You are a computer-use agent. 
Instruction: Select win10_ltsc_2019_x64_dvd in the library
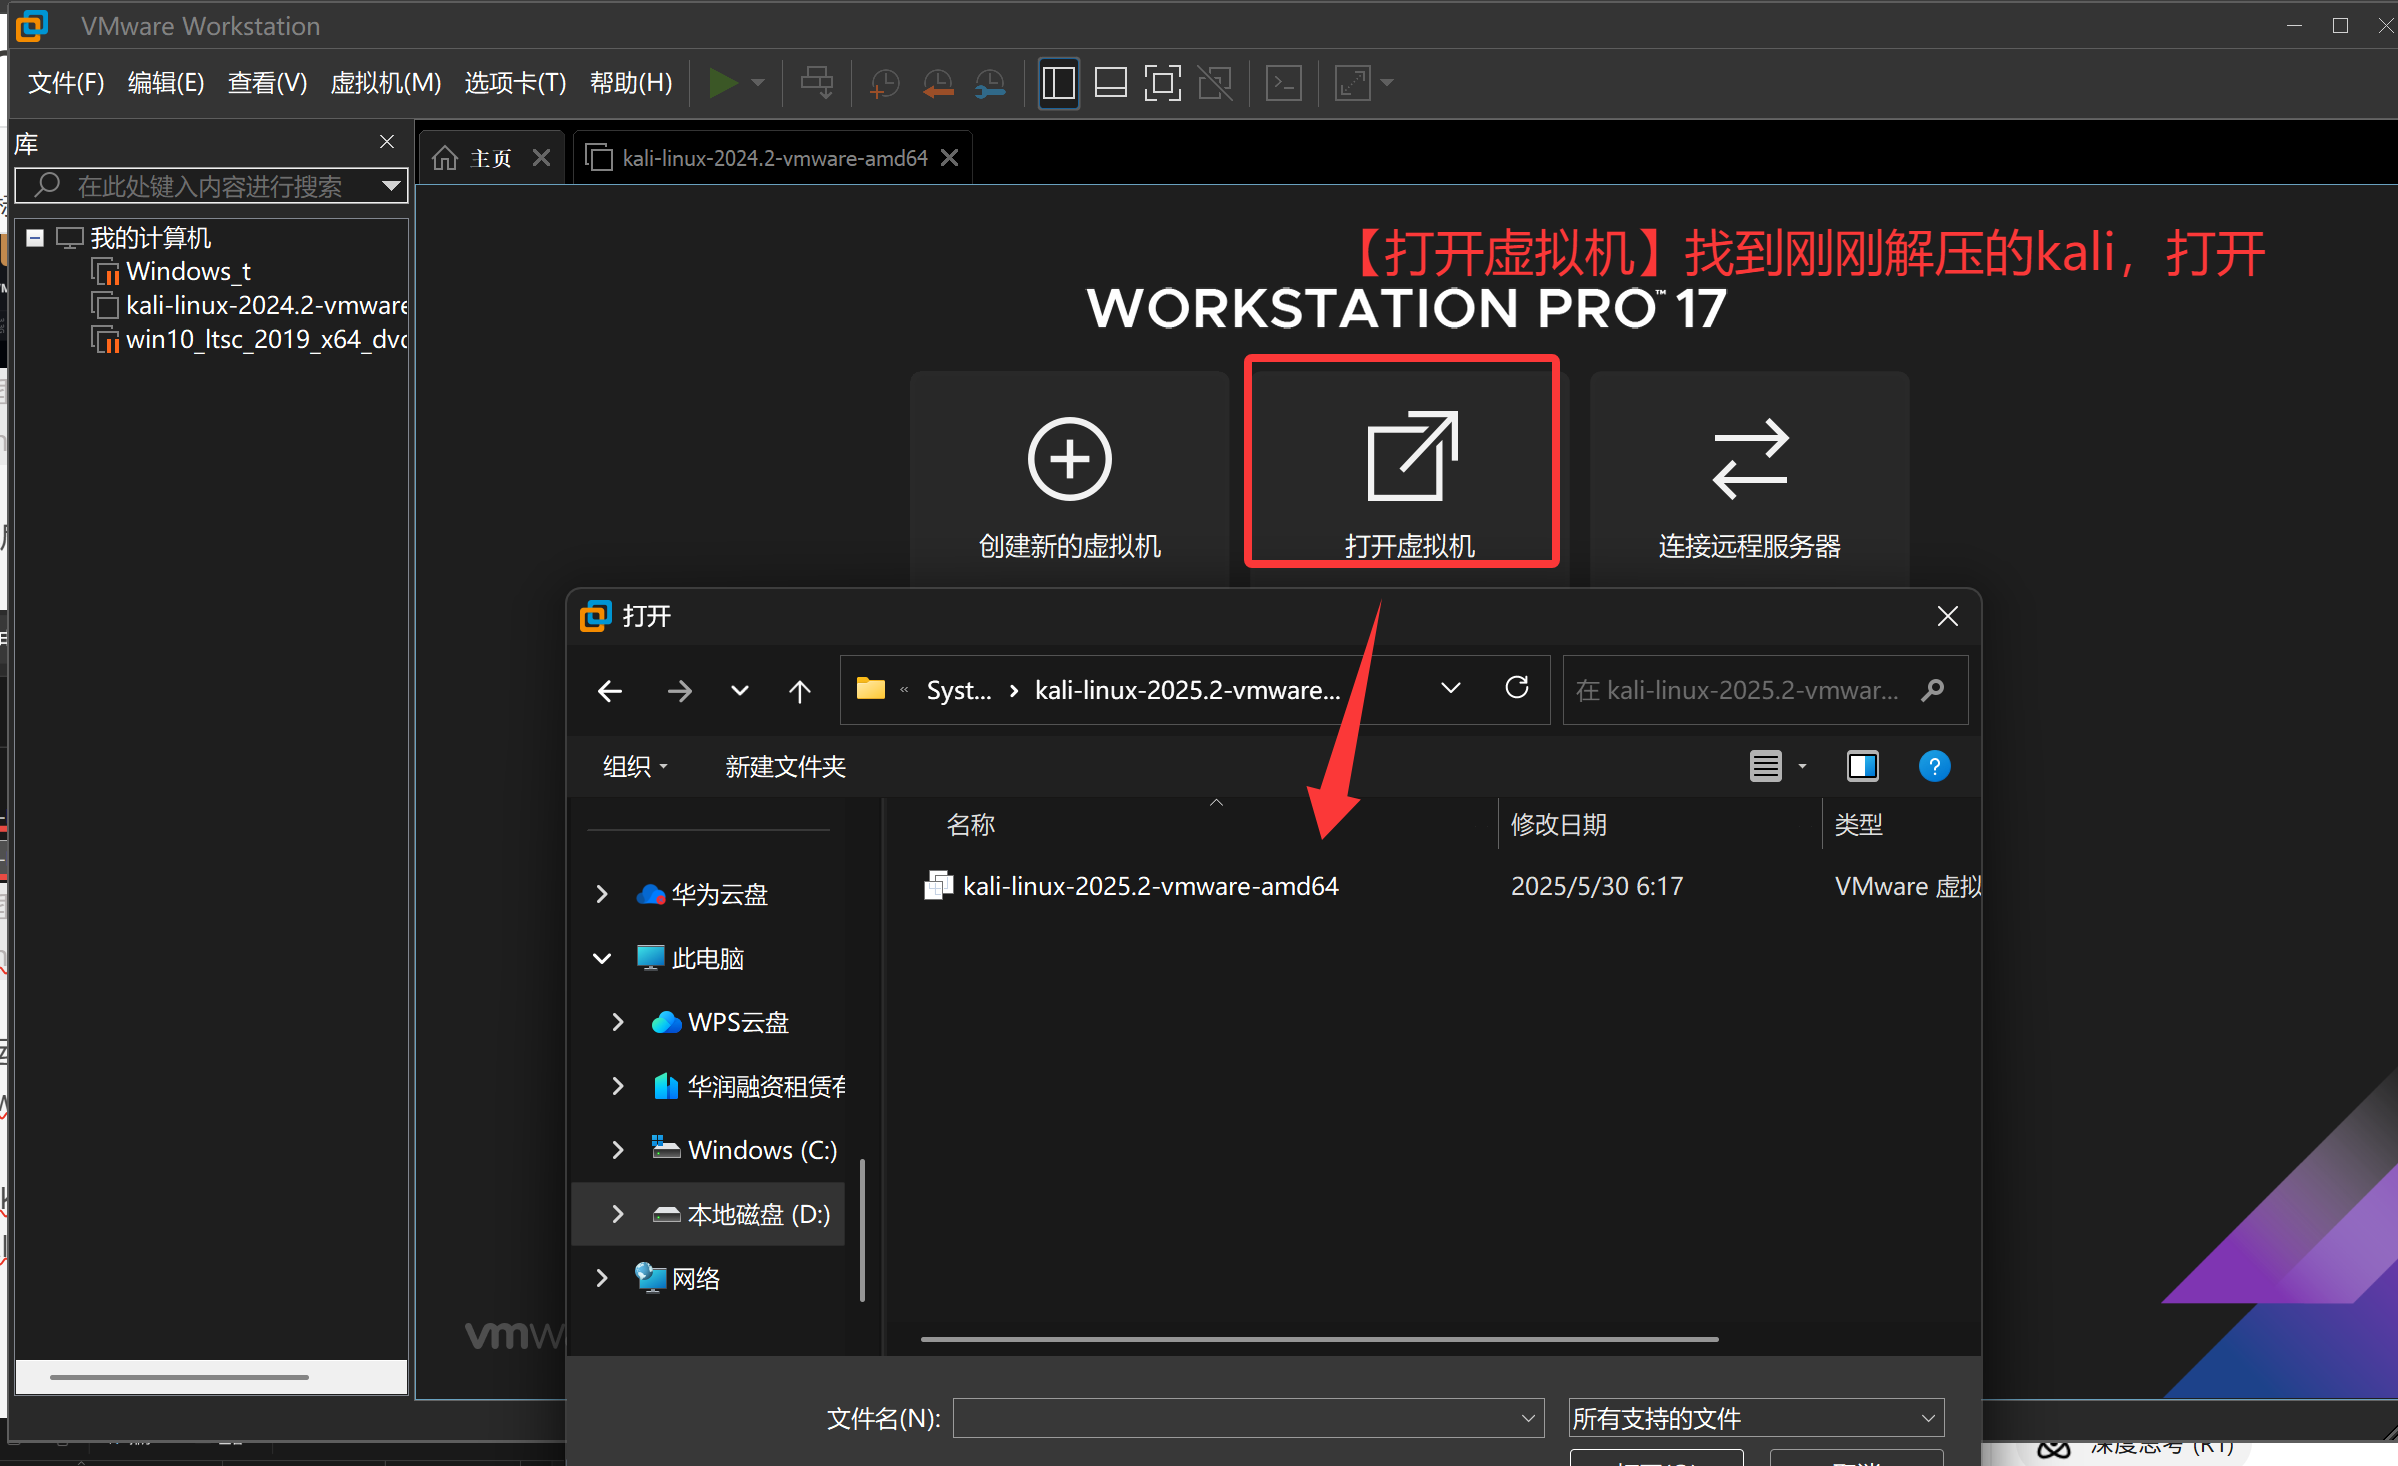point(250,339)
